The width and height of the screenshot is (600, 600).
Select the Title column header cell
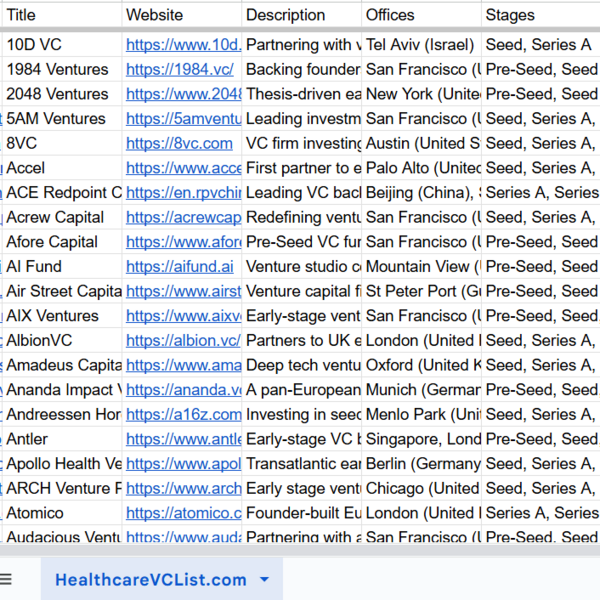[x=62, y=15]
